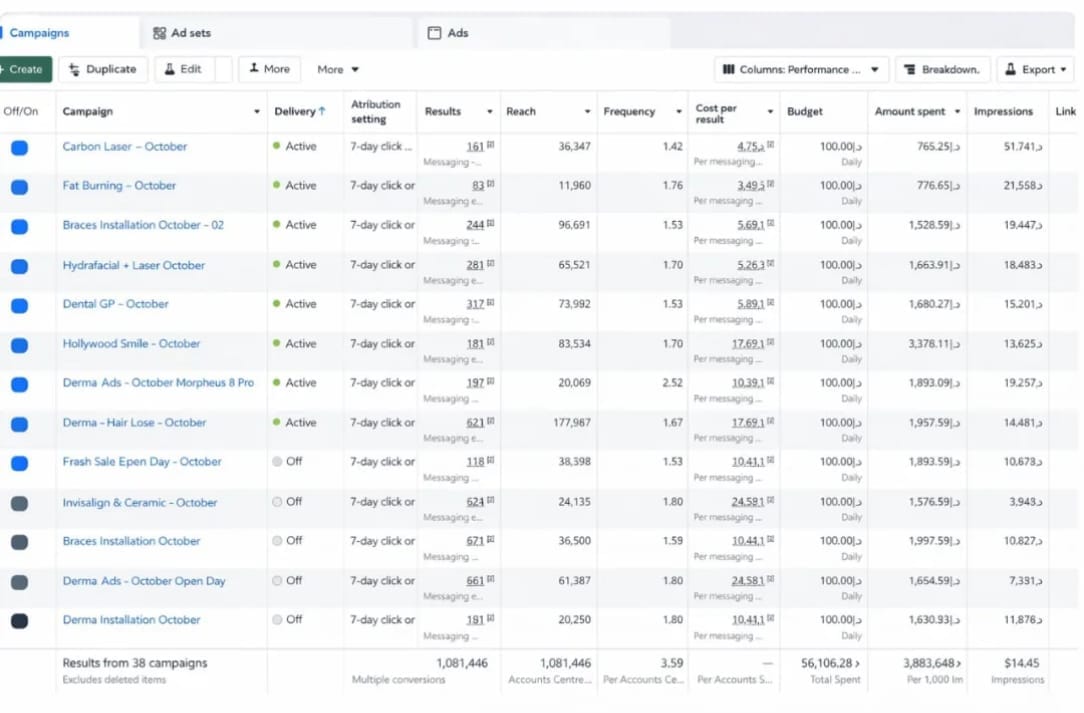
Task: Click the green Active dot for Dental GP
Action: pyautogui.click(x=277, y=304)
